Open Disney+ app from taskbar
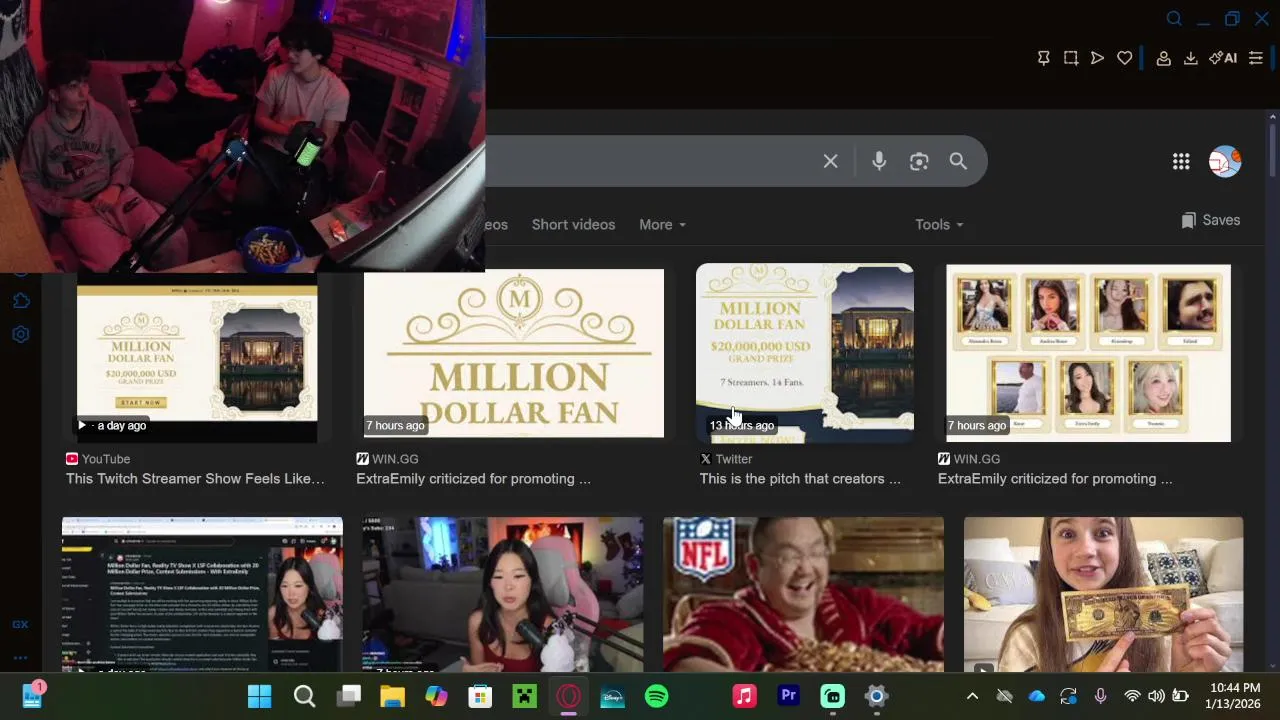The image size is (1280, 720). 612,696
